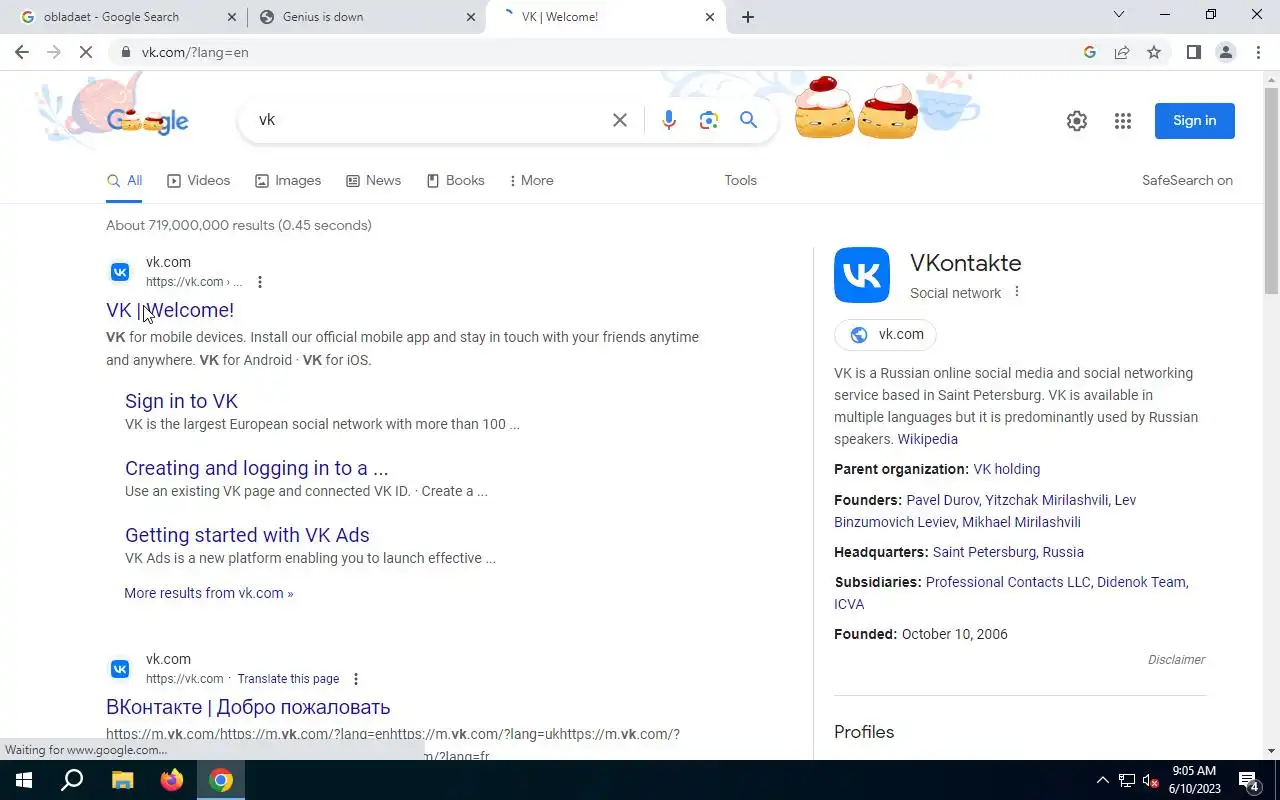Open muted volume tray icon
This screenshot has width=1280, height=800.
(x=1150, y=780)
